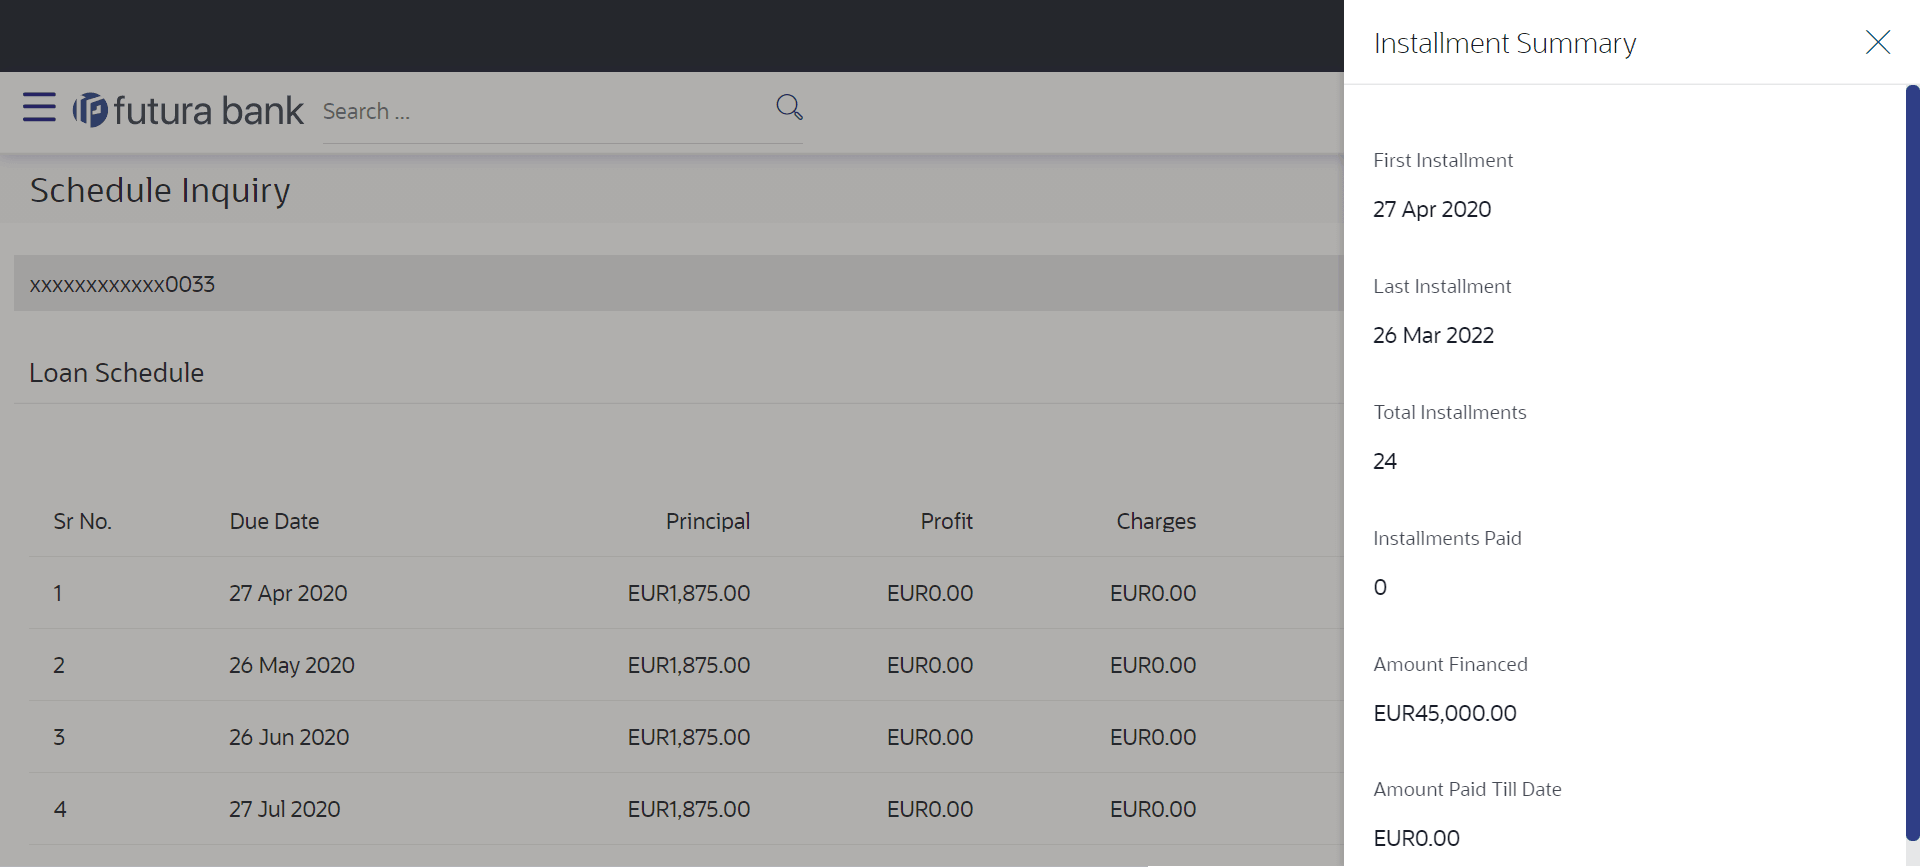
Task: Select the 26 Jun 2020 schedule row
Action: (289, 737)
